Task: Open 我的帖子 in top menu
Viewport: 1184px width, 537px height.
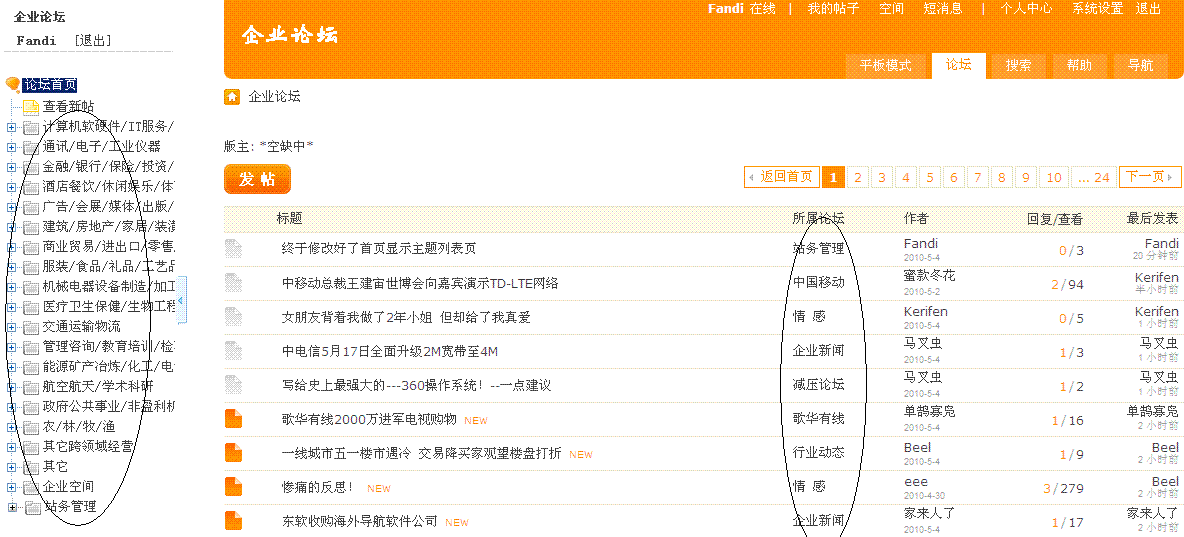Action: [834, 9]
